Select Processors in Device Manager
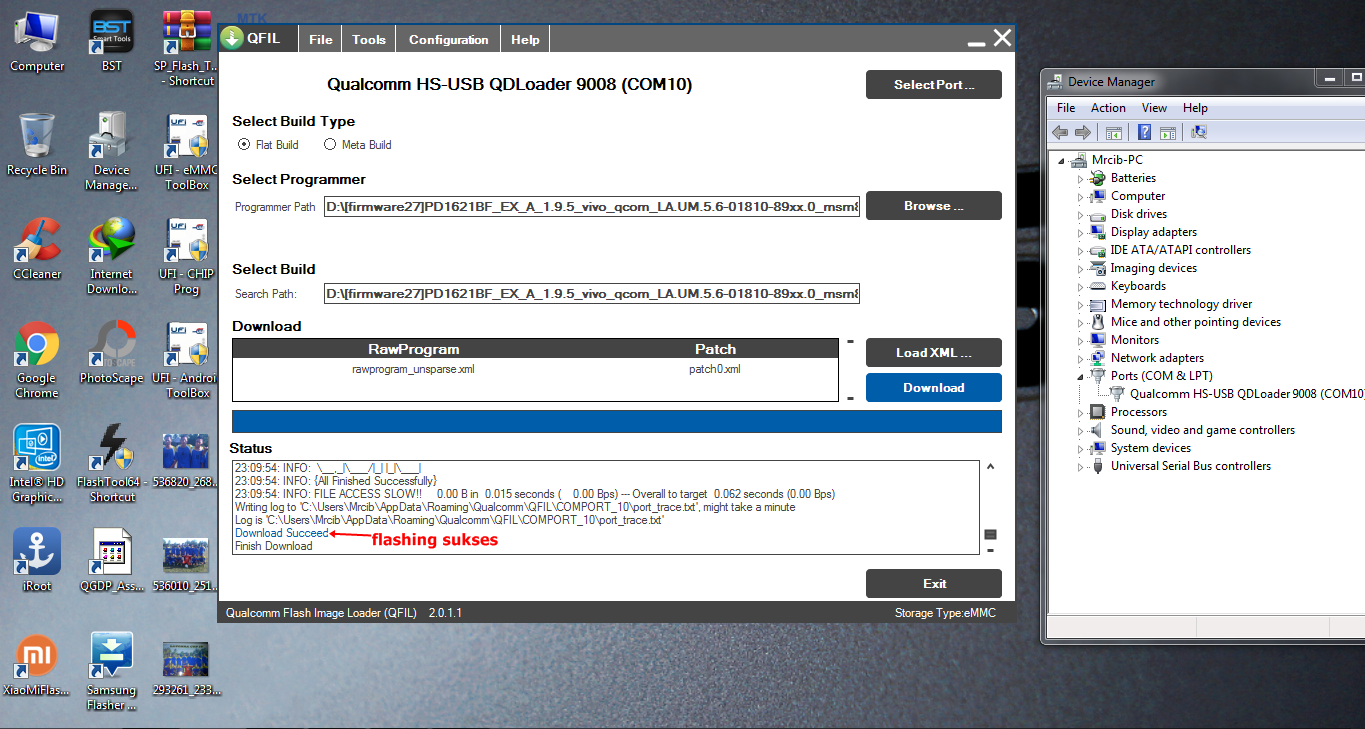Screen dimensions: 1365x729 (1139, 412)
